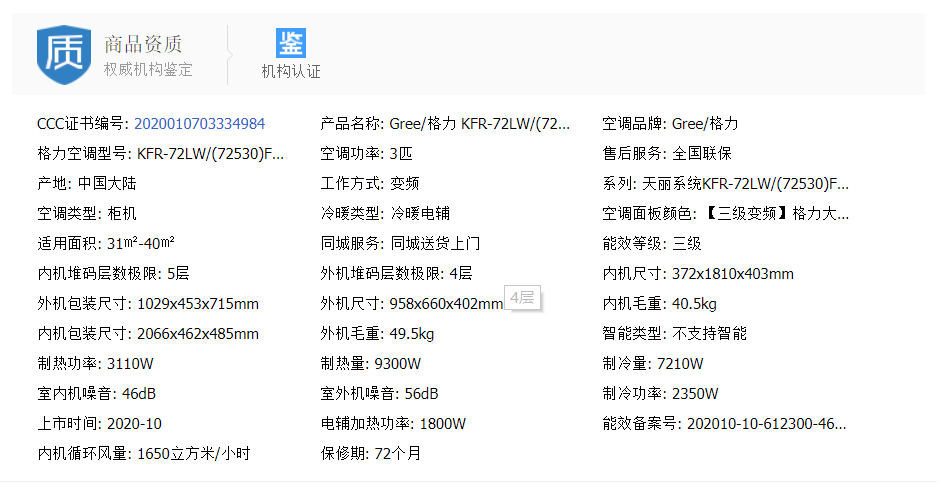Open the CCC certificate number 2020010703334984 link
Viewport: 940px width, 484px height.
[200, 124]
